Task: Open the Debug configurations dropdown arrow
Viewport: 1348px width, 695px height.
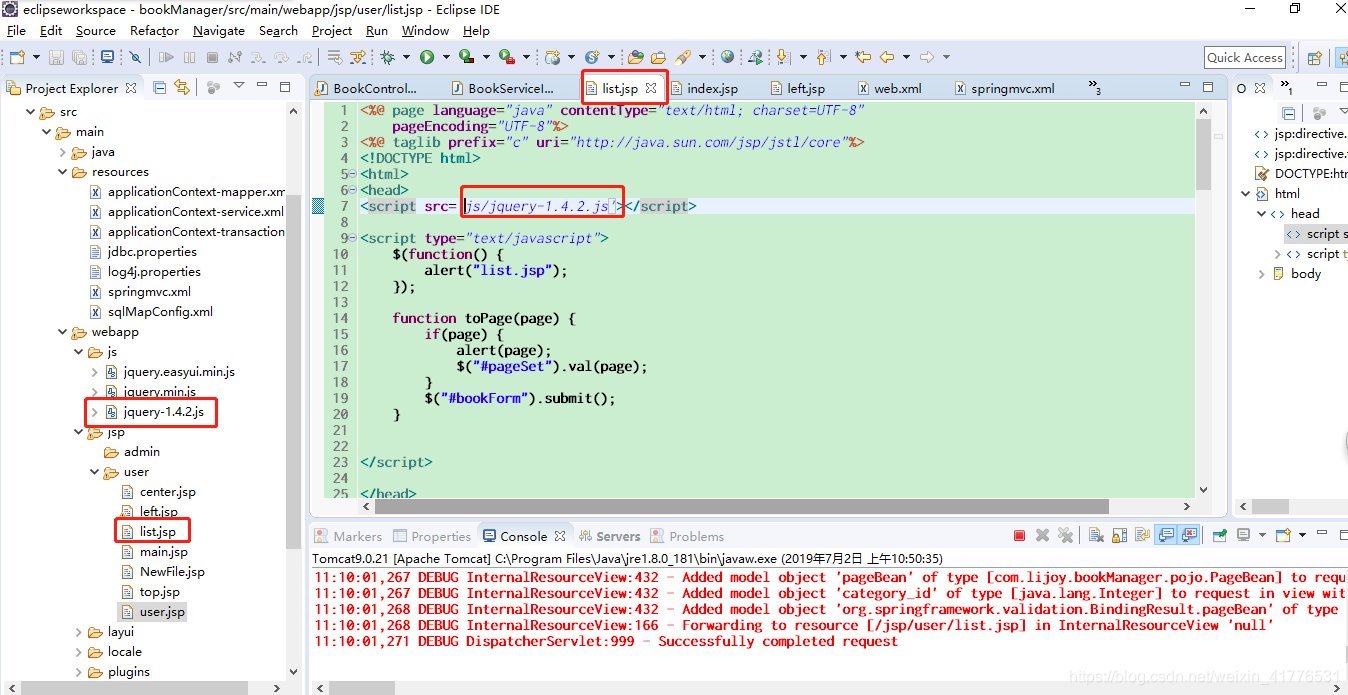Action: click(406, 57)
